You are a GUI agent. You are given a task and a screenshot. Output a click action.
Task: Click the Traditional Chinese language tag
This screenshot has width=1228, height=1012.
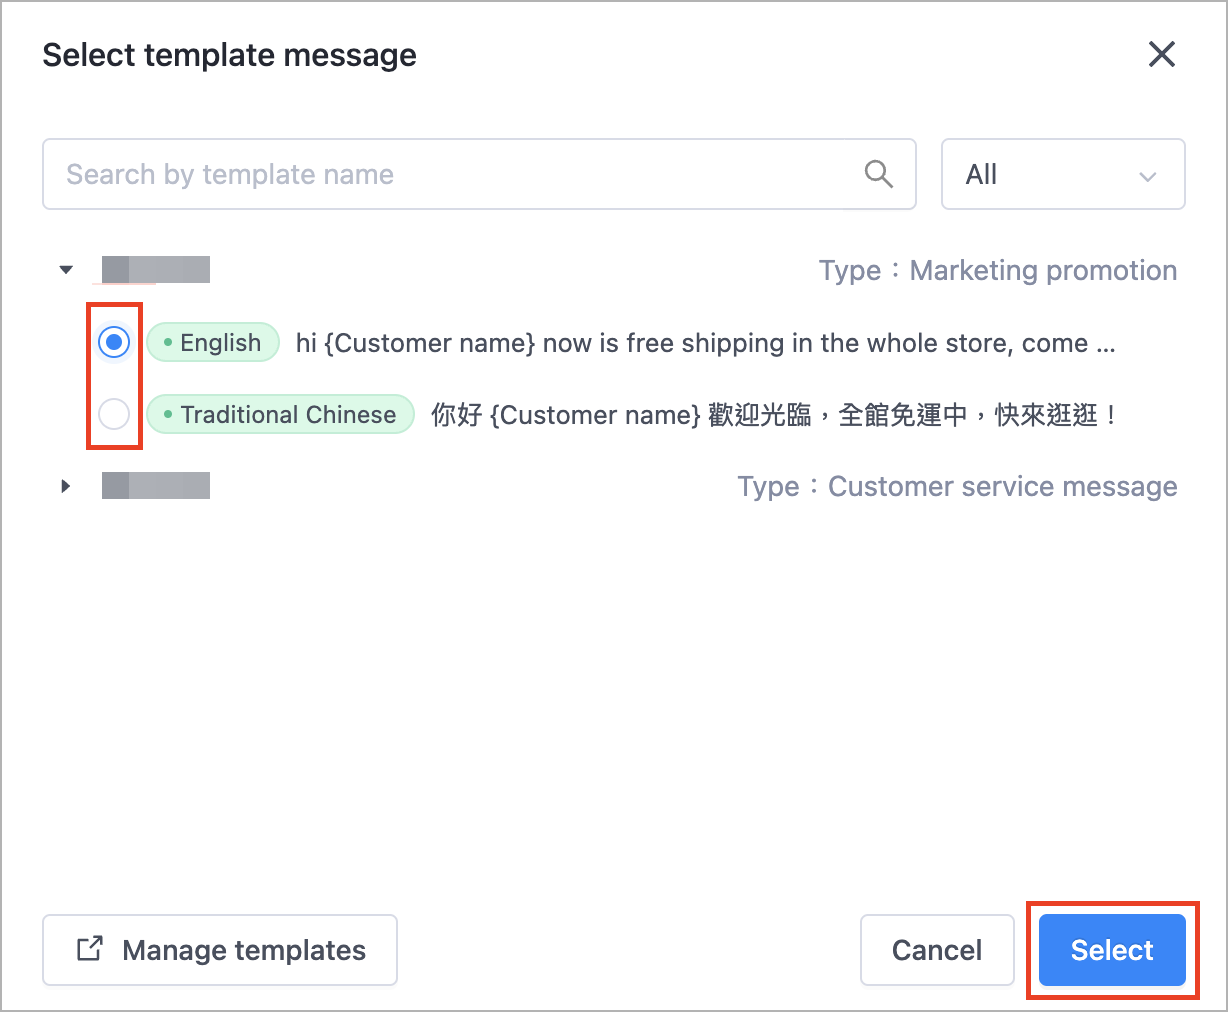pos(280,414)
